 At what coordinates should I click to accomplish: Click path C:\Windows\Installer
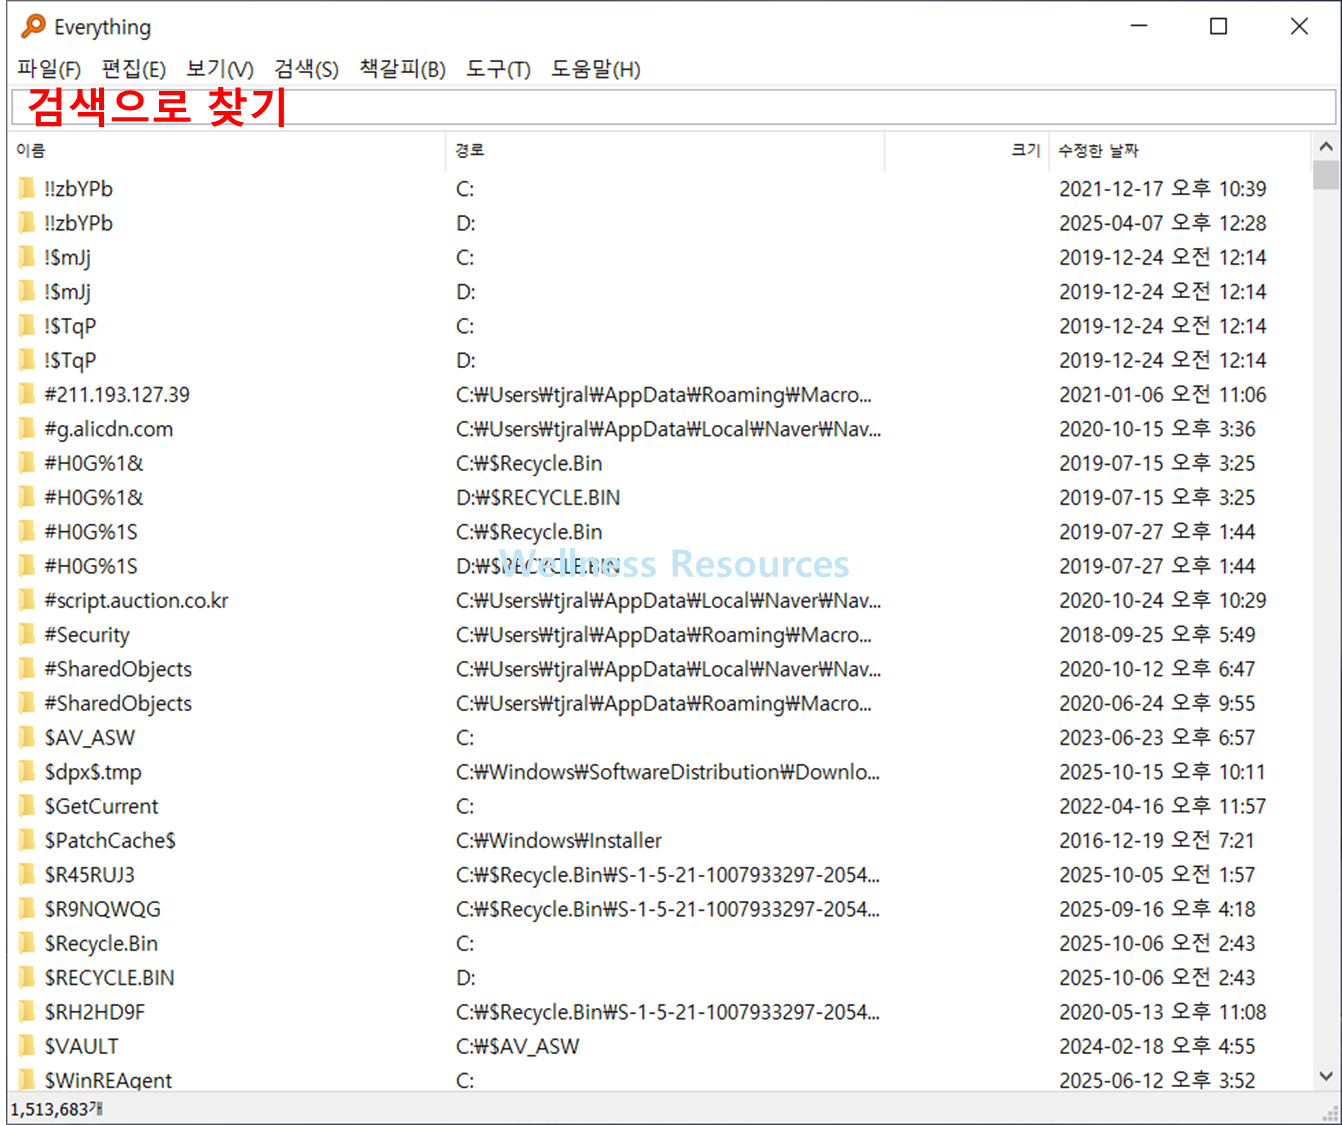tap(559, 840)
